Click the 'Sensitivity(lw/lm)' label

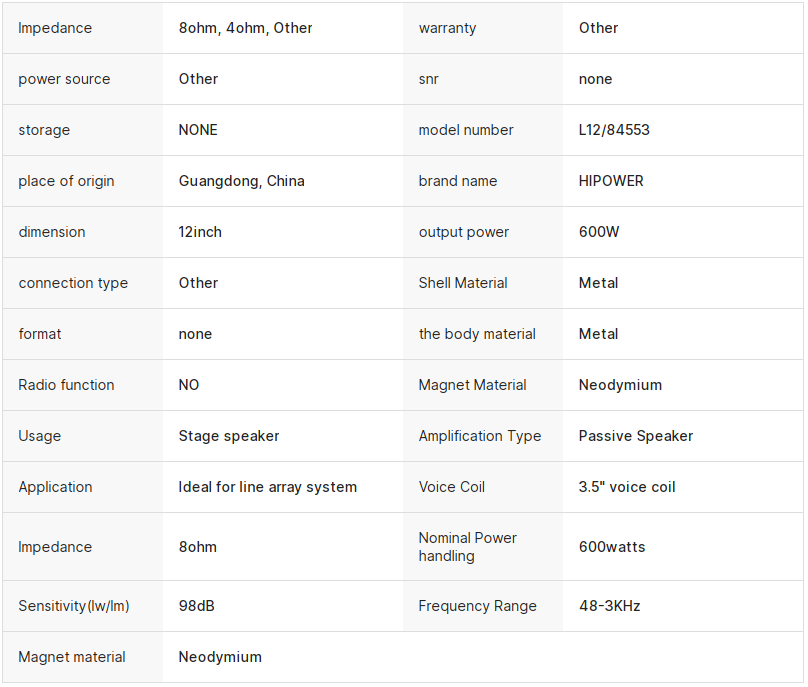[74, 606]
